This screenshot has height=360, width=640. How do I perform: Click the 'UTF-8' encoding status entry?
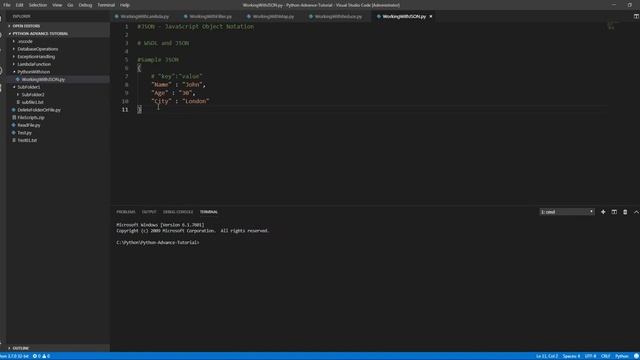click(590, 356)
